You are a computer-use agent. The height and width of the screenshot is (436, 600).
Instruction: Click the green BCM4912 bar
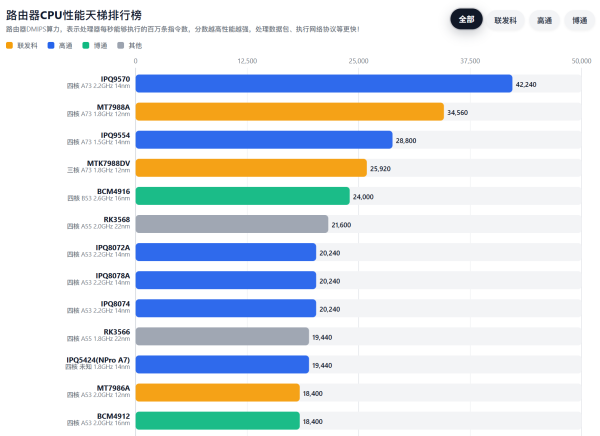coord(217,420)
